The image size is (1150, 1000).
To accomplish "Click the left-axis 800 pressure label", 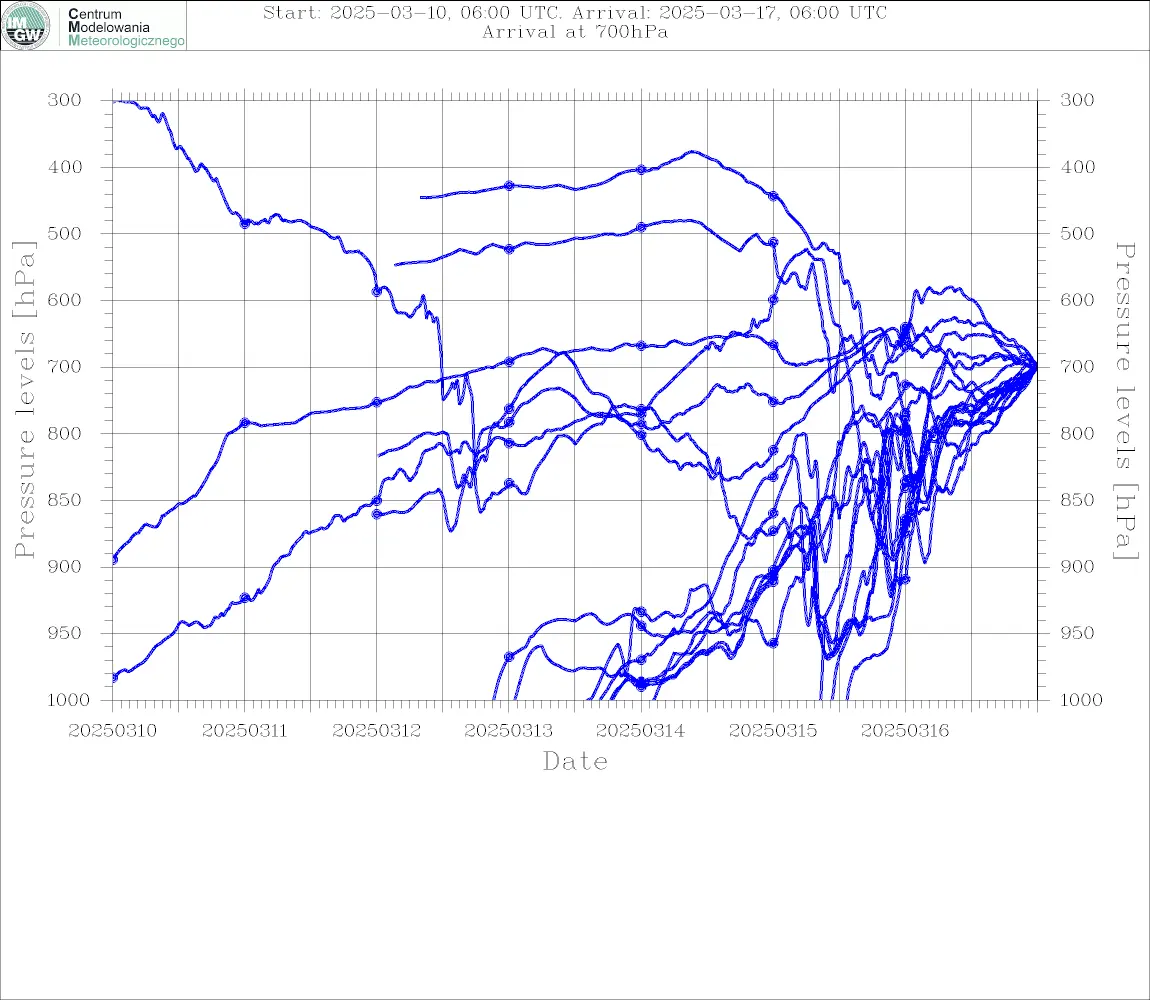I will pyautogui.click(x=65, y=433).
